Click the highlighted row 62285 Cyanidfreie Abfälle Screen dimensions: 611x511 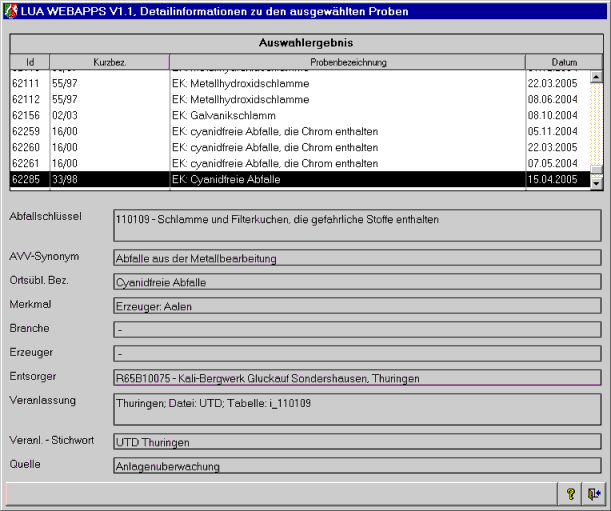tap(300, 179)
